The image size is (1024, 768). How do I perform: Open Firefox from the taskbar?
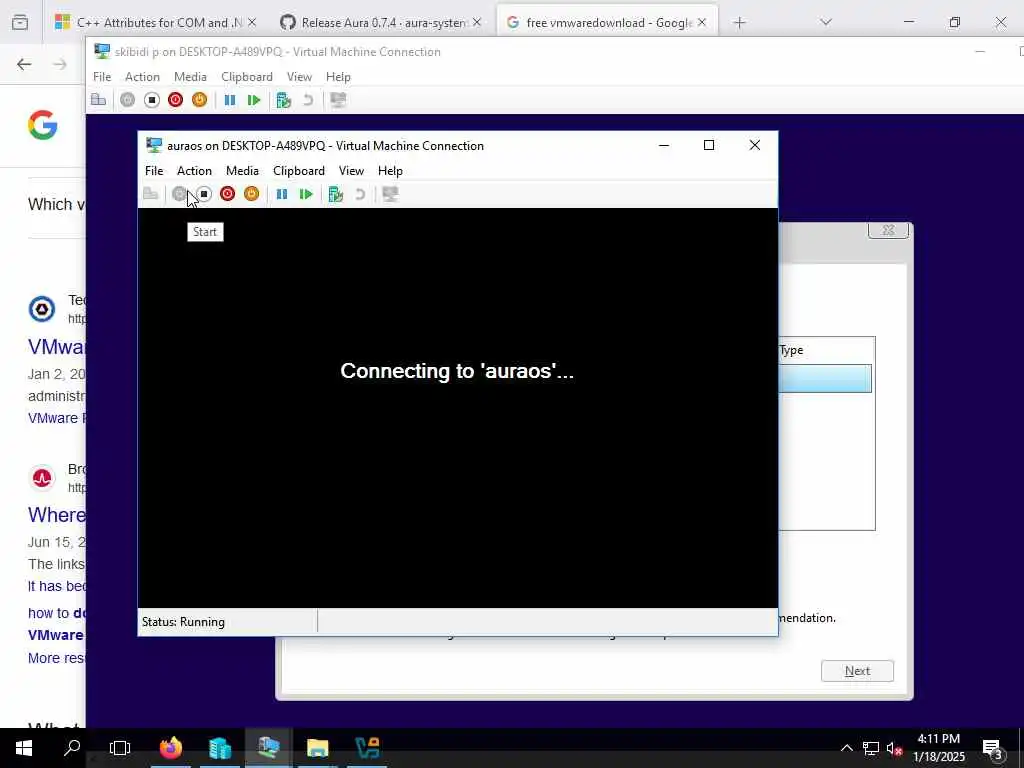click(x=171, y=748)
